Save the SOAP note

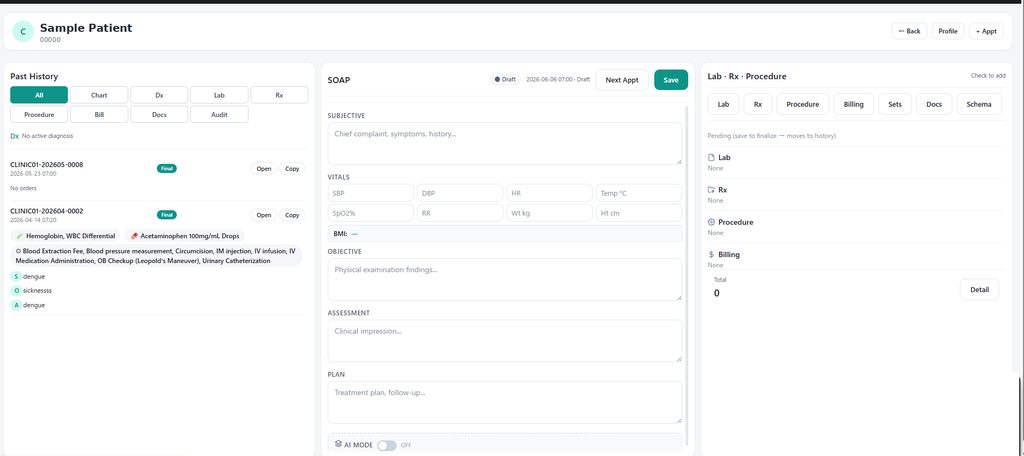coord(671,80)
